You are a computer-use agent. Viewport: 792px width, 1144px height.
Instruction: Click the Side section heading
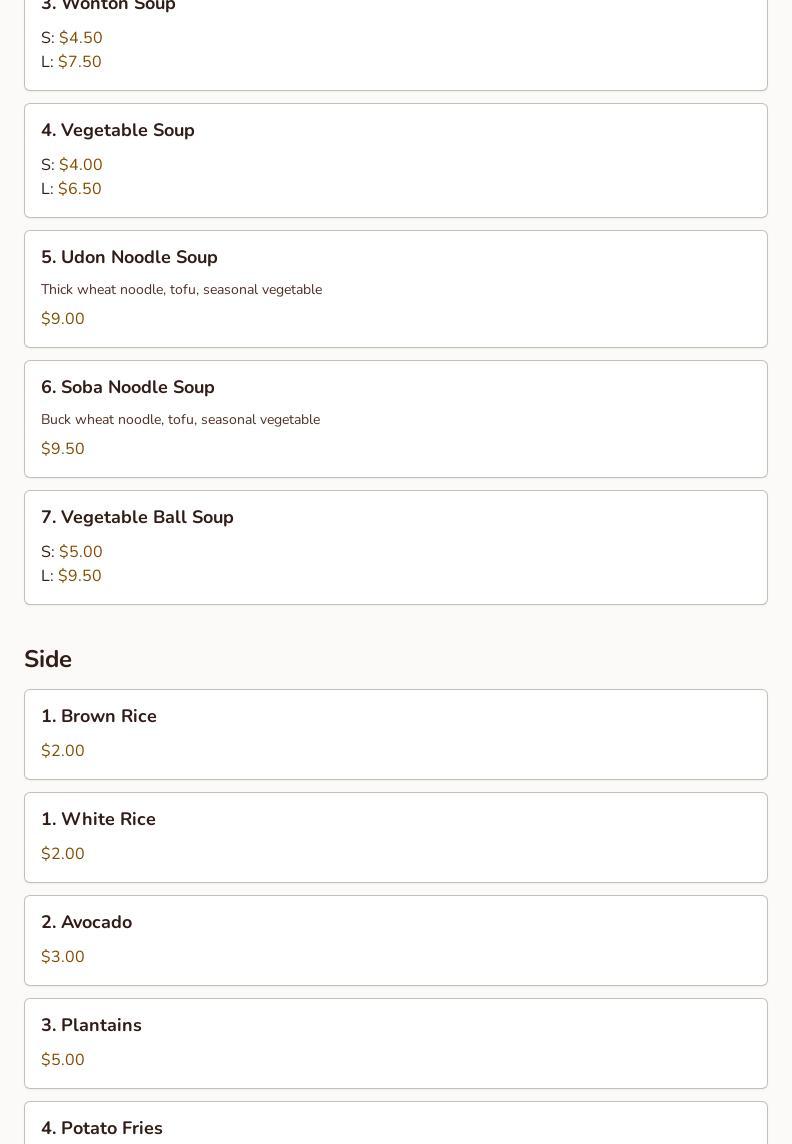pos(48,659)
